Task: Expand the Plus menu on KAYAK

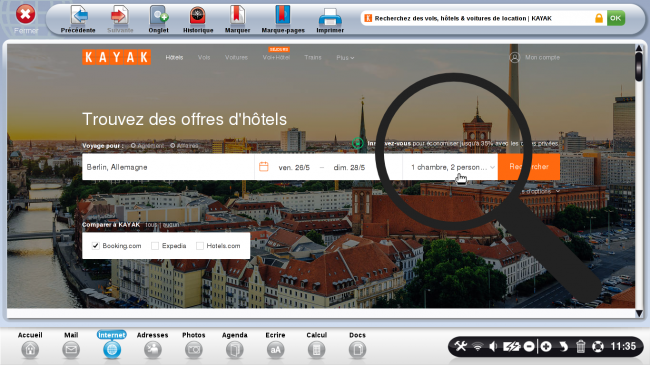Action: click(x=345, y=58)
